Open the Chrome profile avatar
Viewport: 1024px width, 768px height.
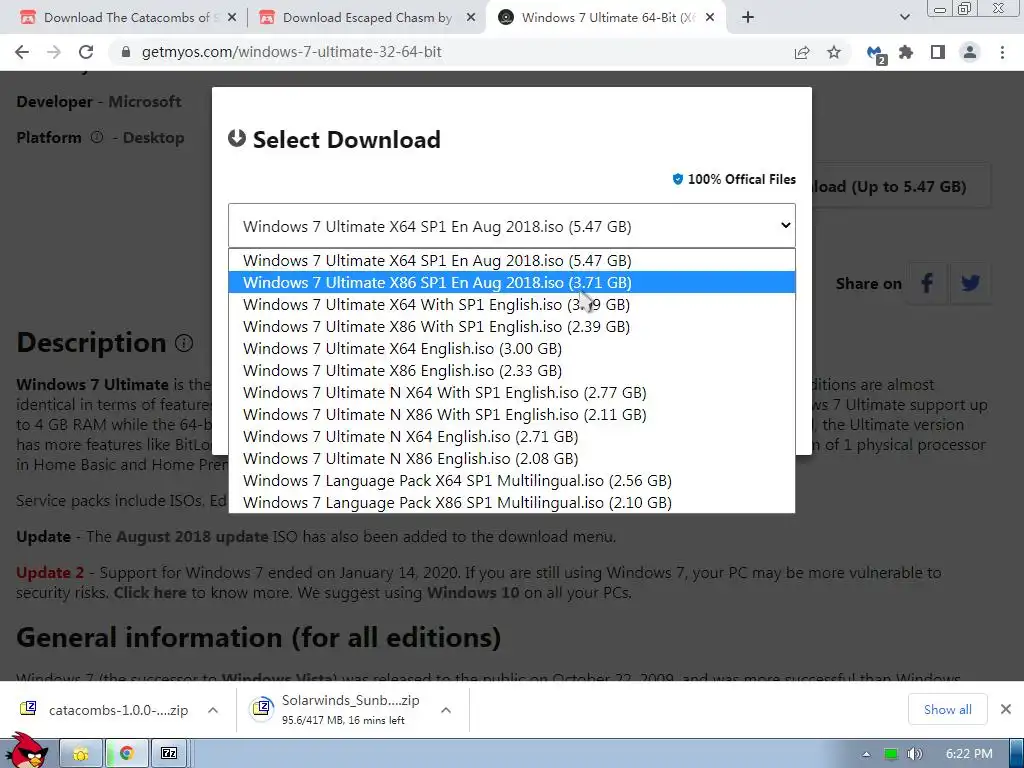pyautogui.click(x=970, y=52)
